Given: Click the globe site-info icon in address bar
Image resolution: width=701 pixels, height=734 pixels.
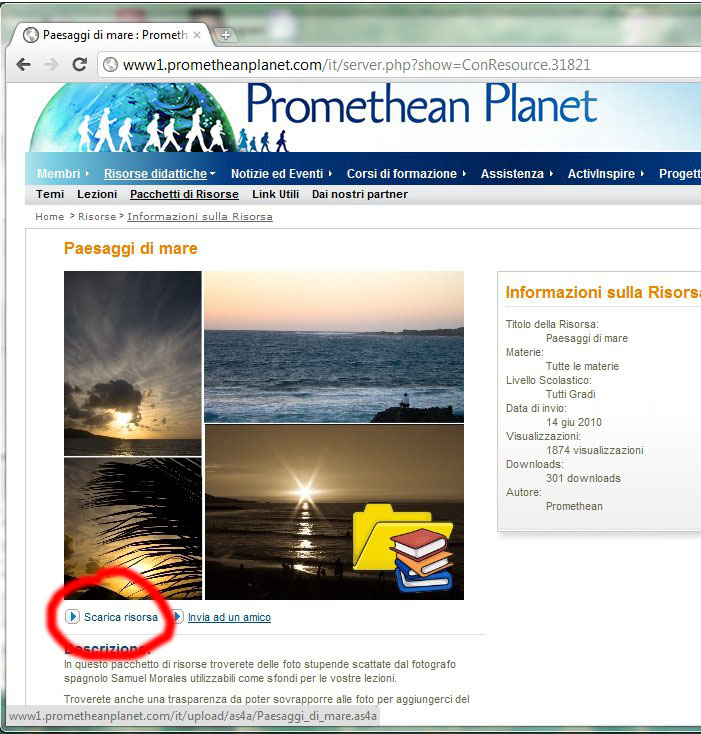Looking at the screenshot, I should (x=110, y=65).
